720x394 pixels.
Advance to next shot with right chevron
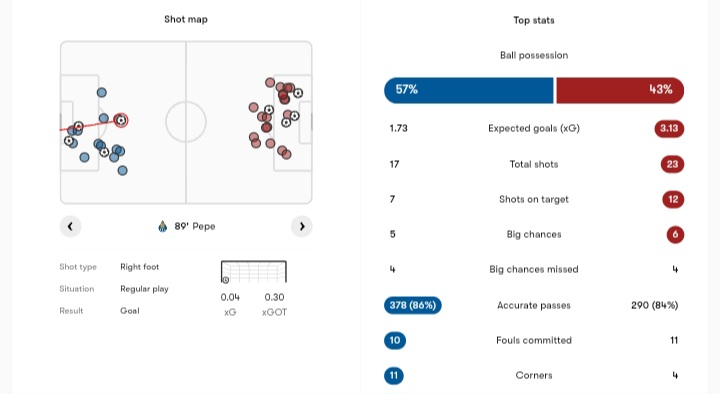click(302, 226)
